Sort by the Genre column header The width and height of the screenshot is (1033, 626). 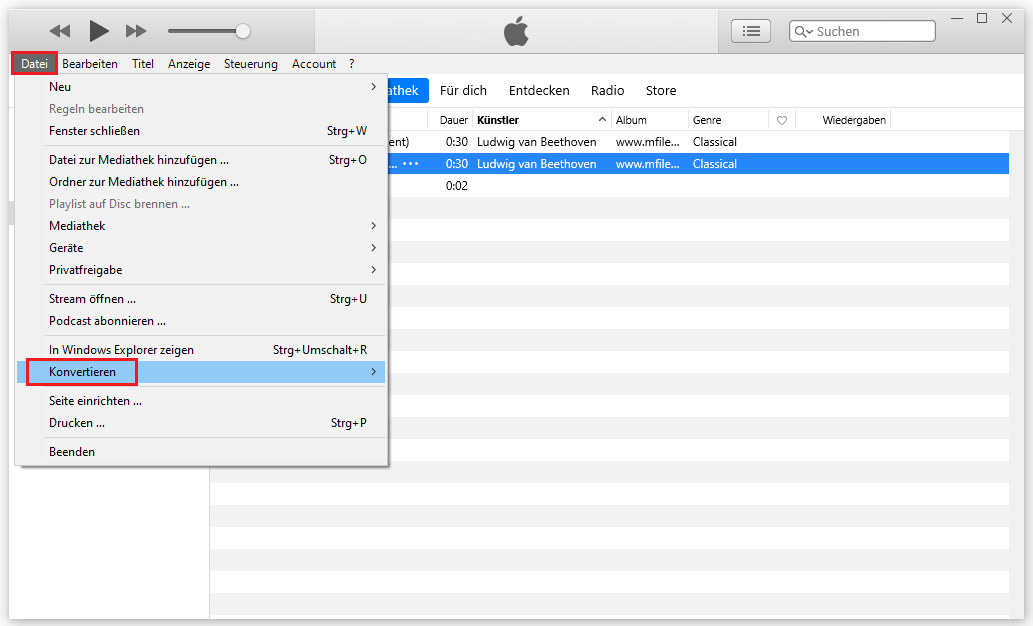coord(707,120)
